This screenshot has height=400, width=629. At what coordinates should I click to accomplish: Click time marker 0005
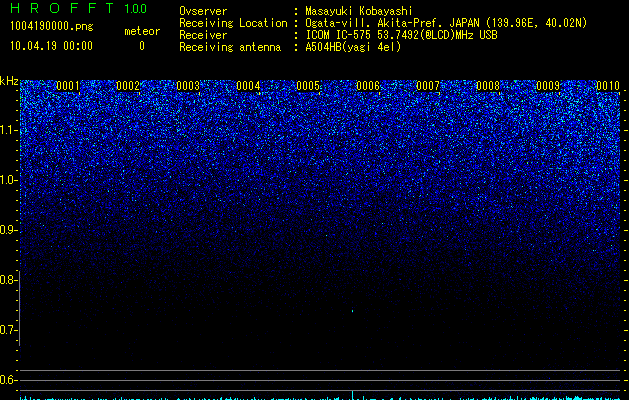click(308, 86)
